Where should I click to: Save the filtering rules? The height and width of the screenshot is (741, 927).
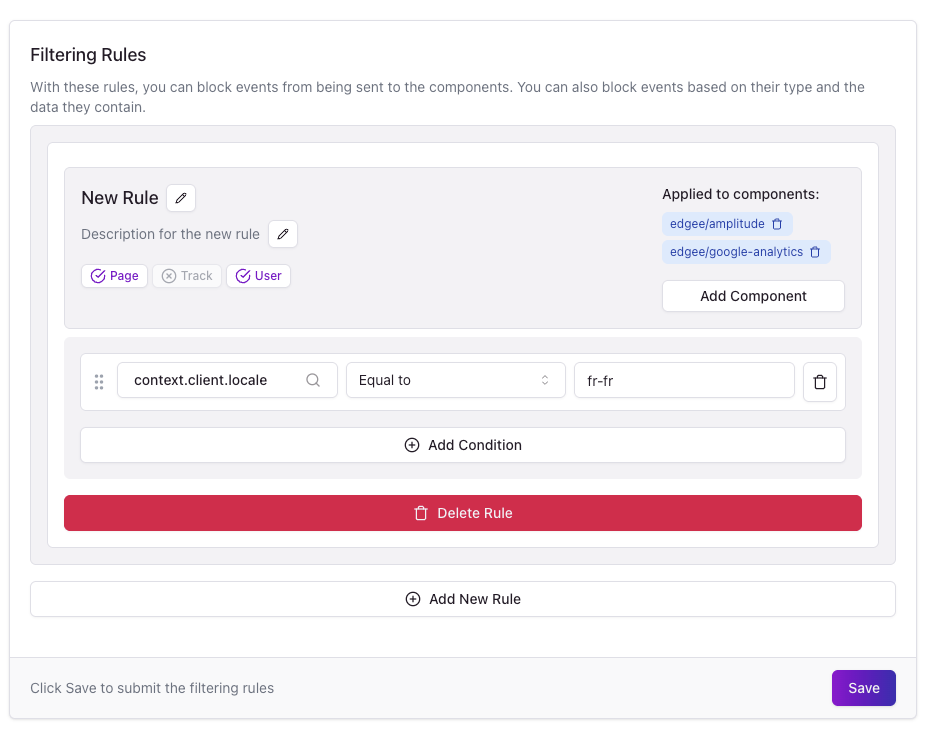tap(864, 688)
